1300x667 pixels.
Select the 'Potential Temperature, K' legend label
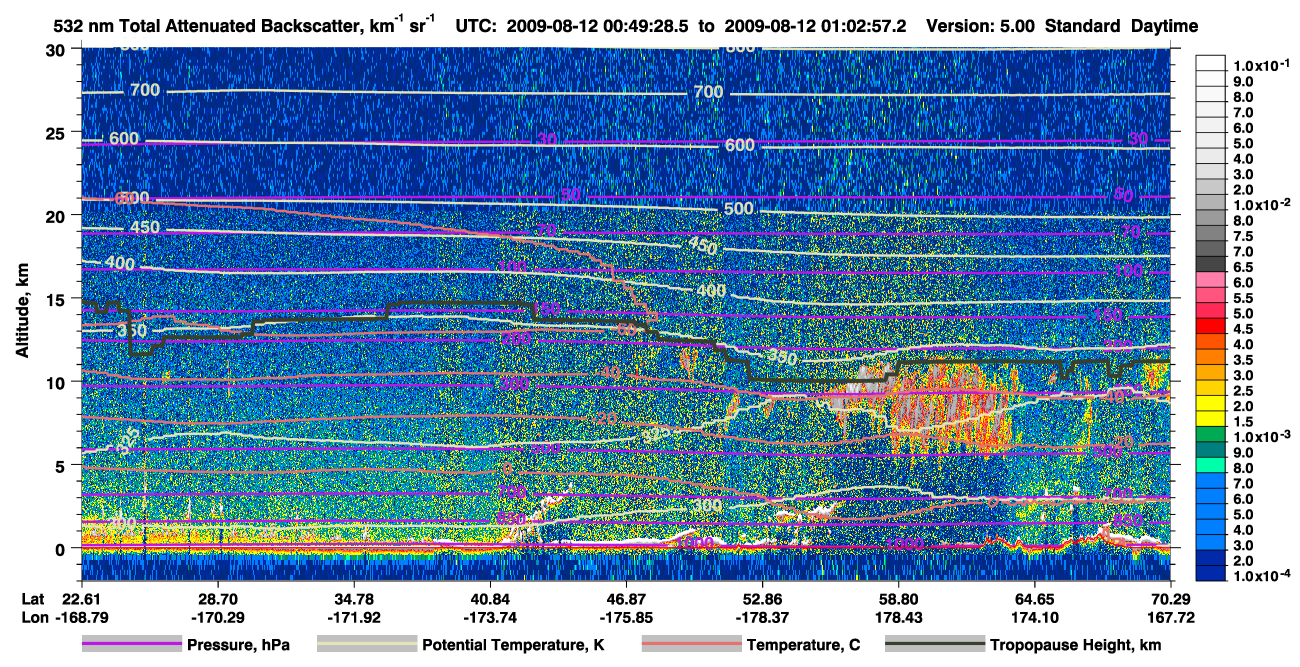click(513, 645)
